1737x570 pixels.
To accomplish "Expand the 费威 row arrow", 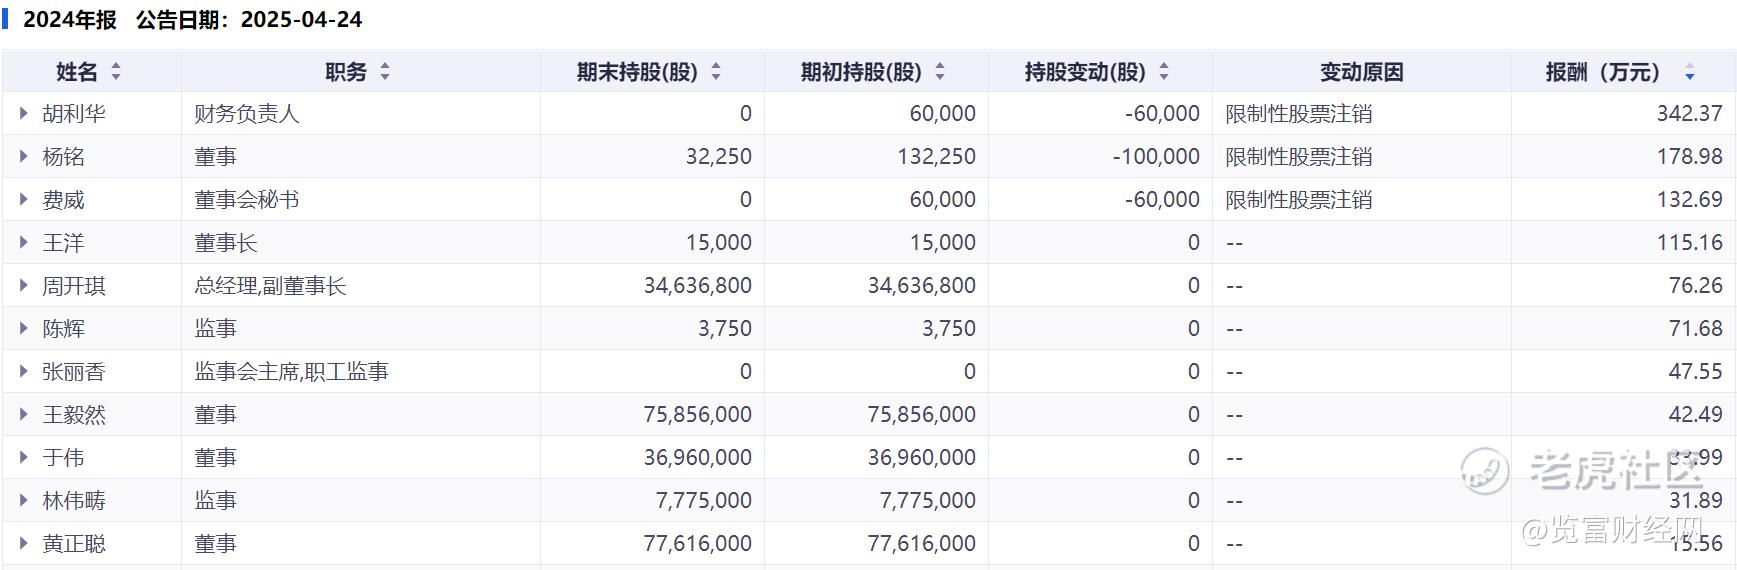I will point(24,200).
